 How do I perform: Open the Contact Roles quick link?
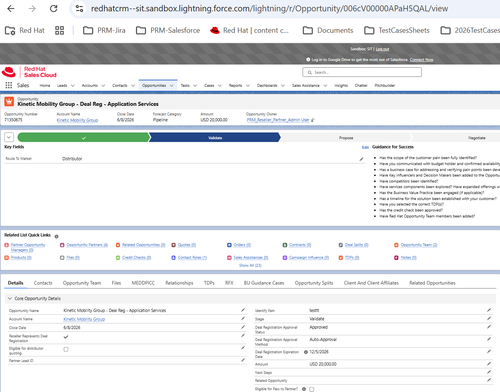coord(192,258)
